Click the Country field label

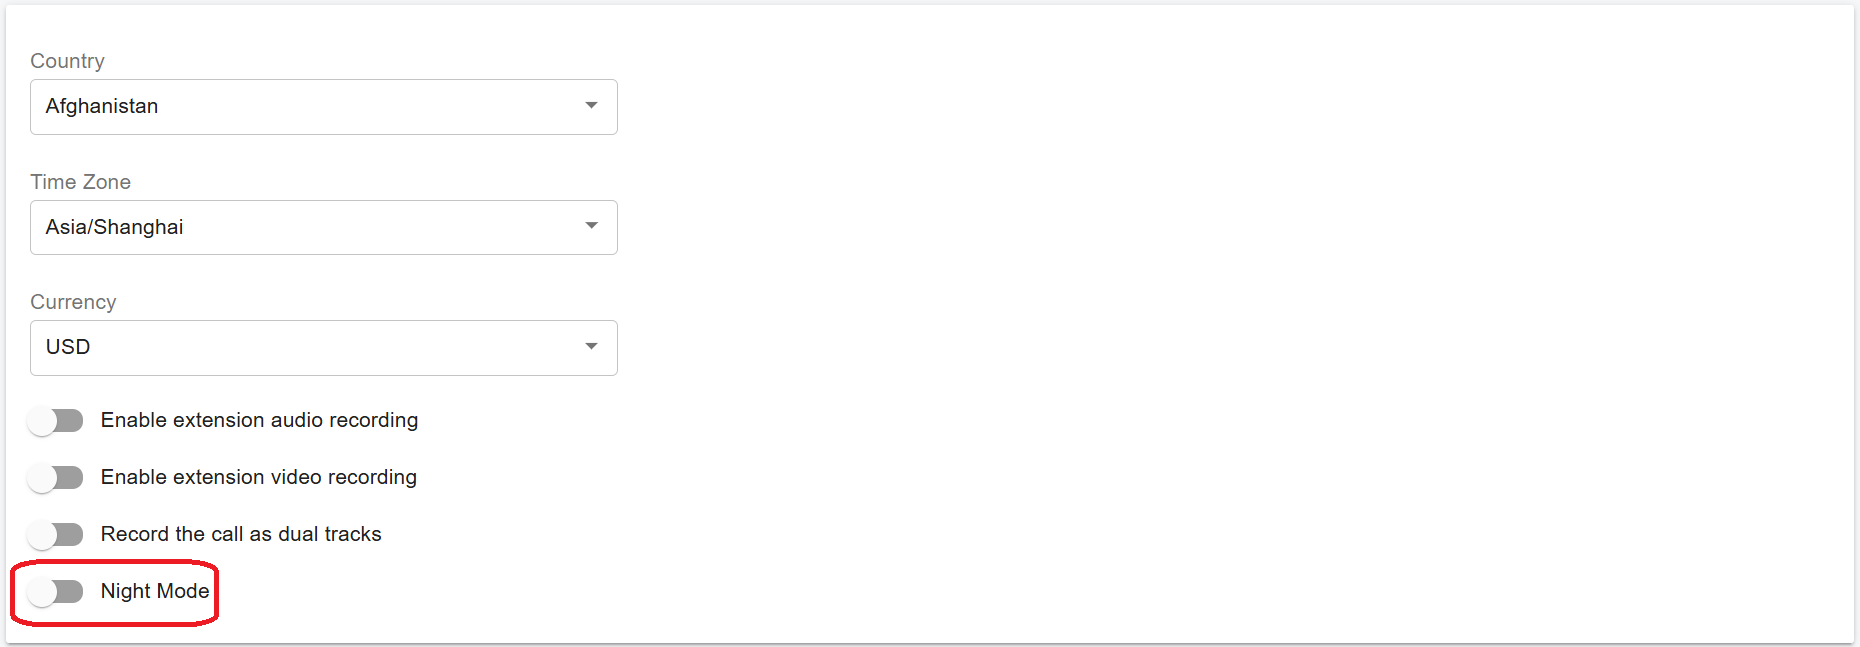coord(67,61)
